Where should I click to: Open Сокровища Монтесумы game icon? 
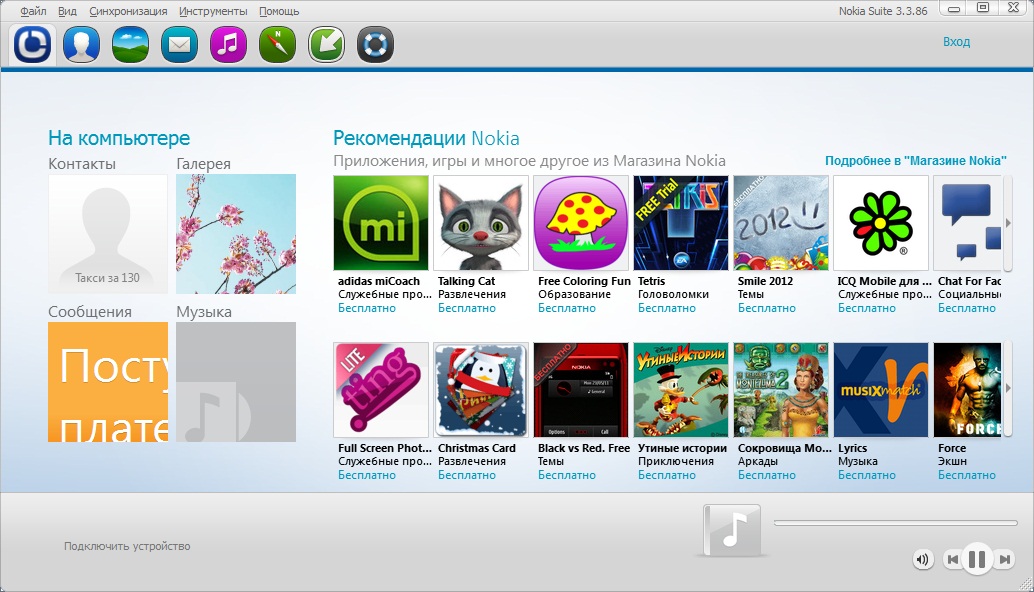tap(781, 390)
